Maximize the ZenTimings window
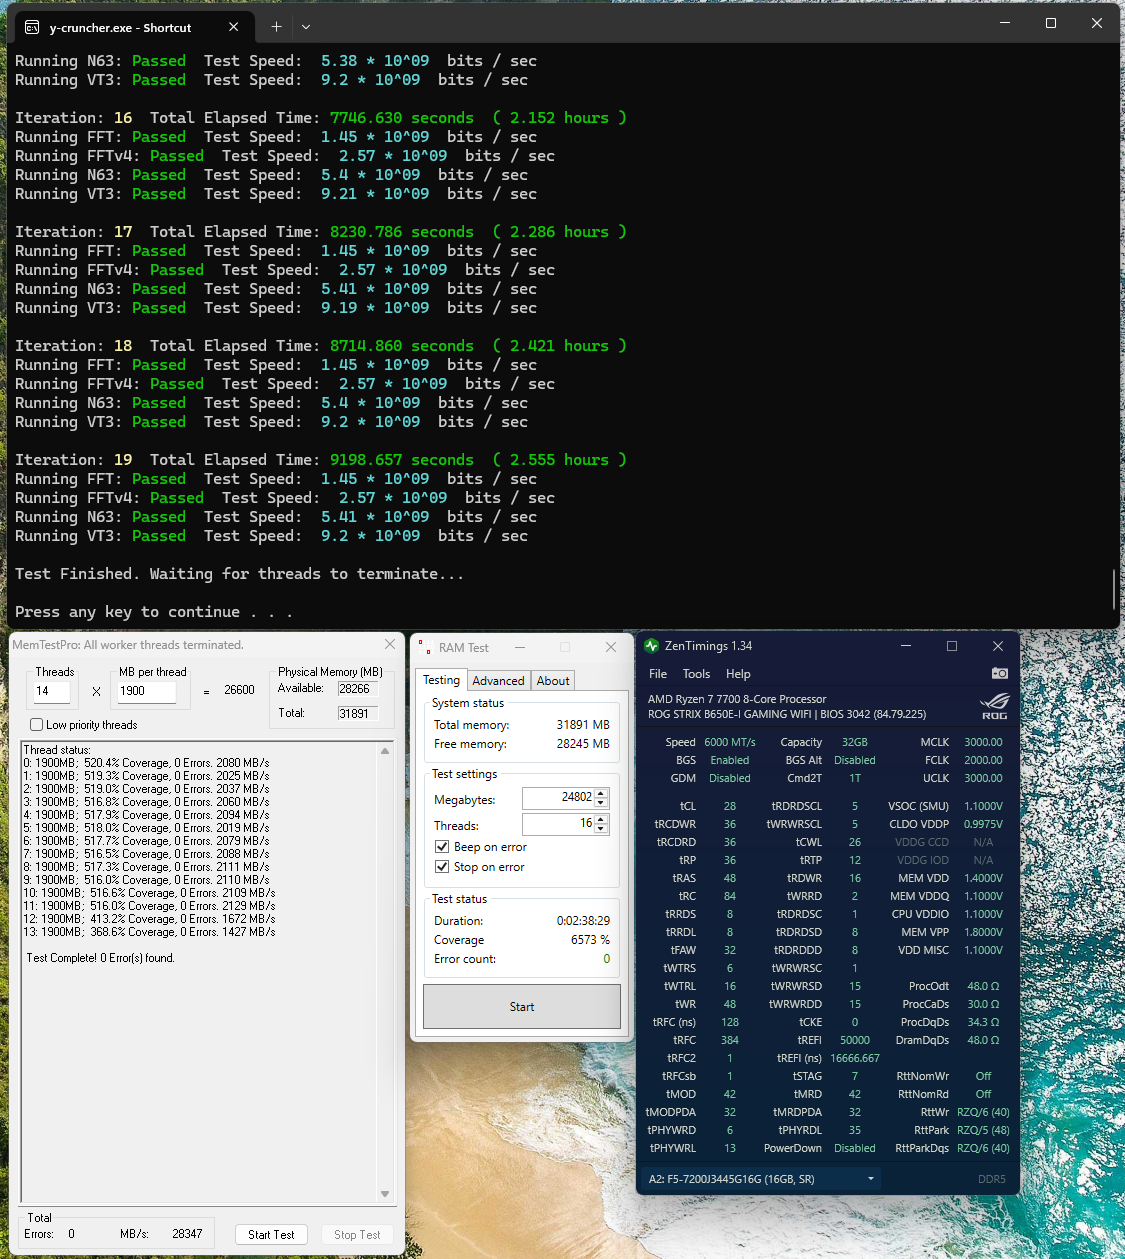Image resolution: width=1125 pixels, height=1259 pixels. (x=952, y=646)
